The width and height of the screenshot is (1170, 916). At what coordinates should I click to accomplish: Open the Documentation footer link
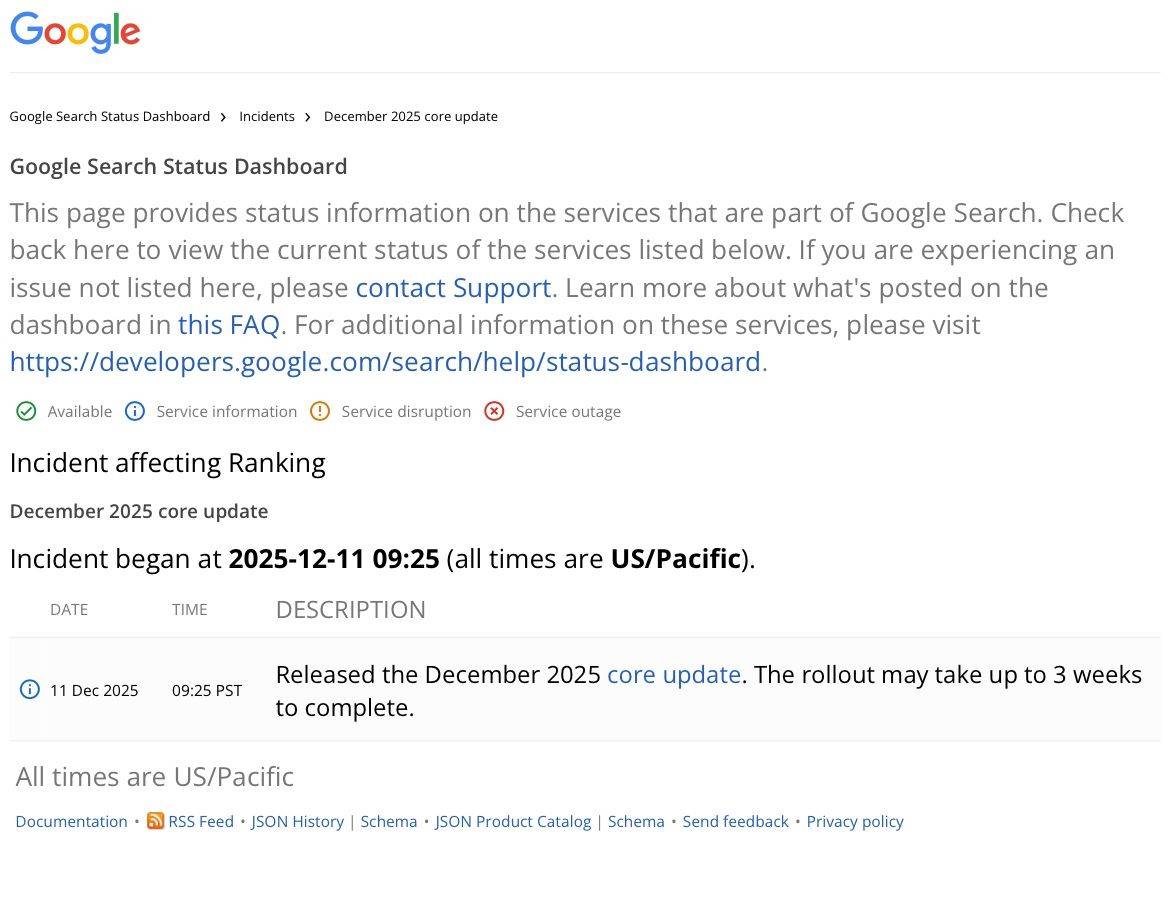point(71,821)
